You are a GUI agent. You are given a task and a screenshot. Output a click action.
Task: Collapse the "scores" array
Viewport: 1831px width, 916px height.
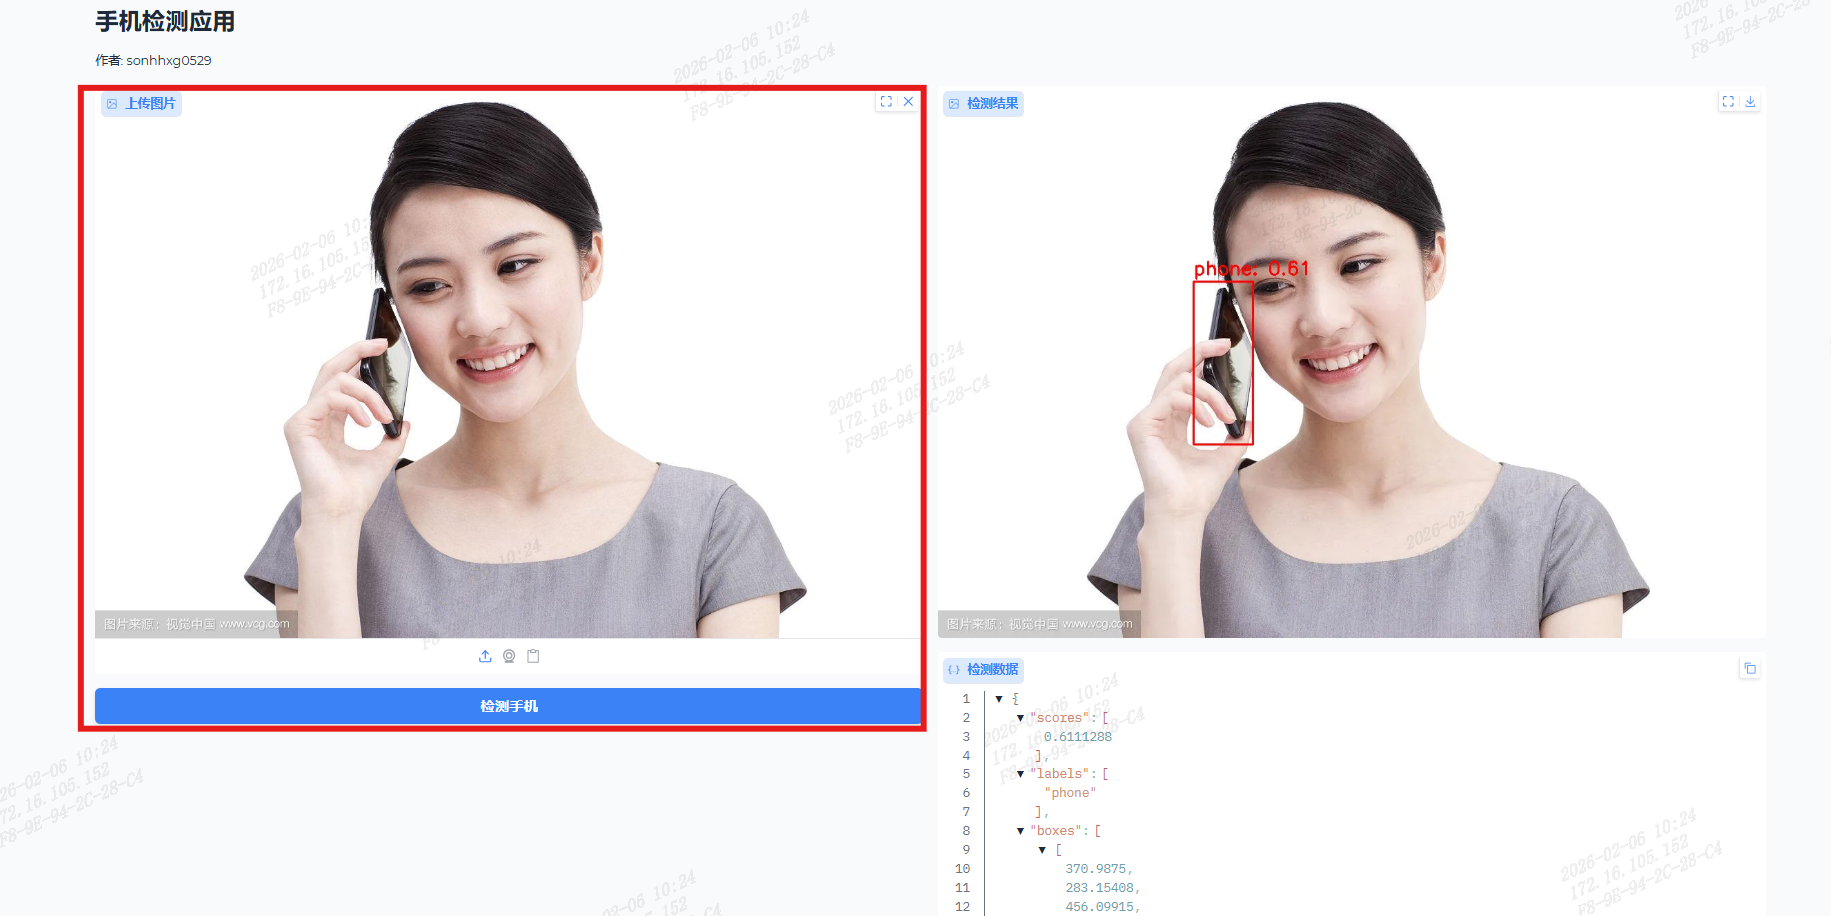pyautogui.click(x=1020, y=718)
